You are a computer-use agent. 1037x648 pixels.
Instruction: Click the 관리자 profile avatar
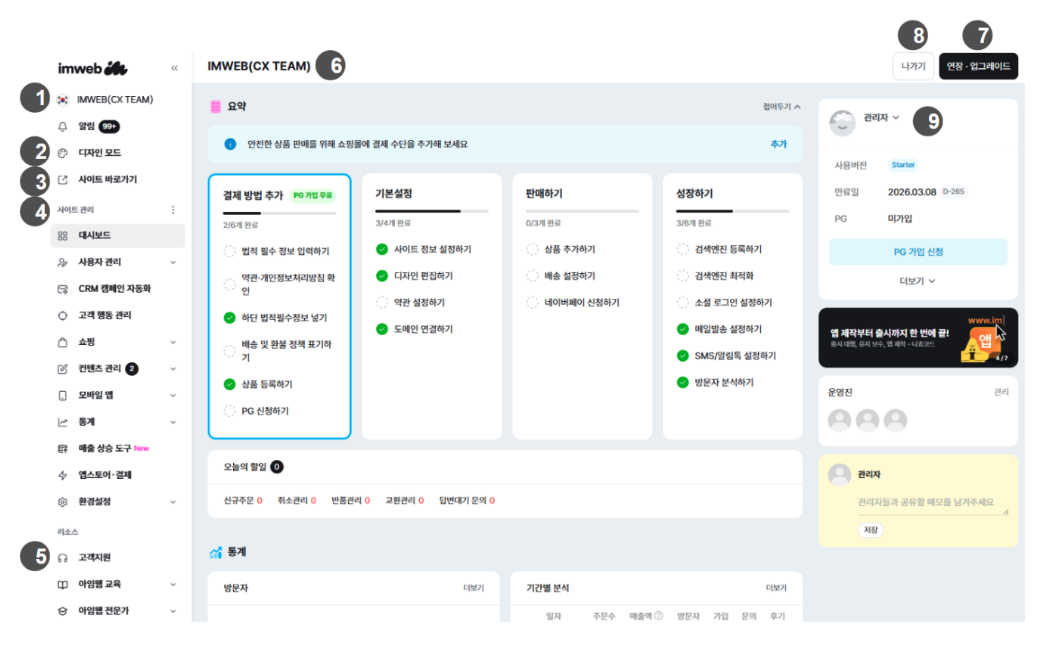click(x=843, y=123)
